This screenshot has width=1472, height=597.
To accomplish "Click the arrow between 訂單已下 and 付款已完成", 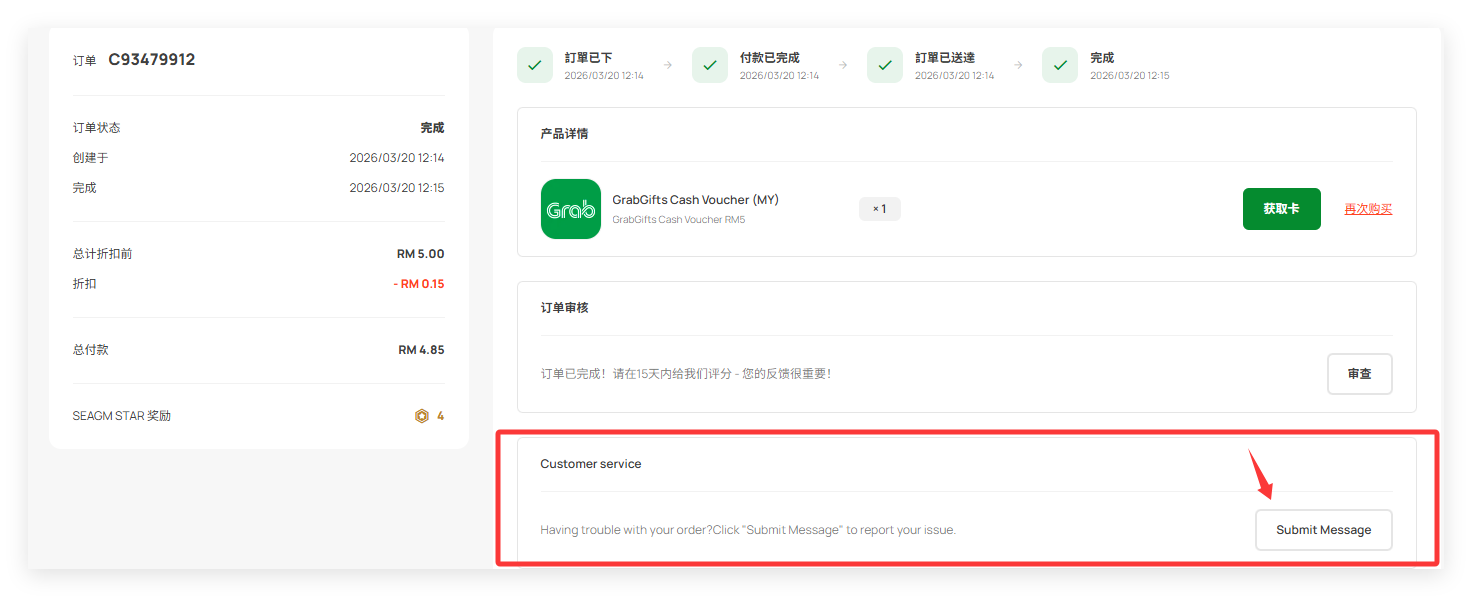I will pyautogui.click(x=668, y=65).
